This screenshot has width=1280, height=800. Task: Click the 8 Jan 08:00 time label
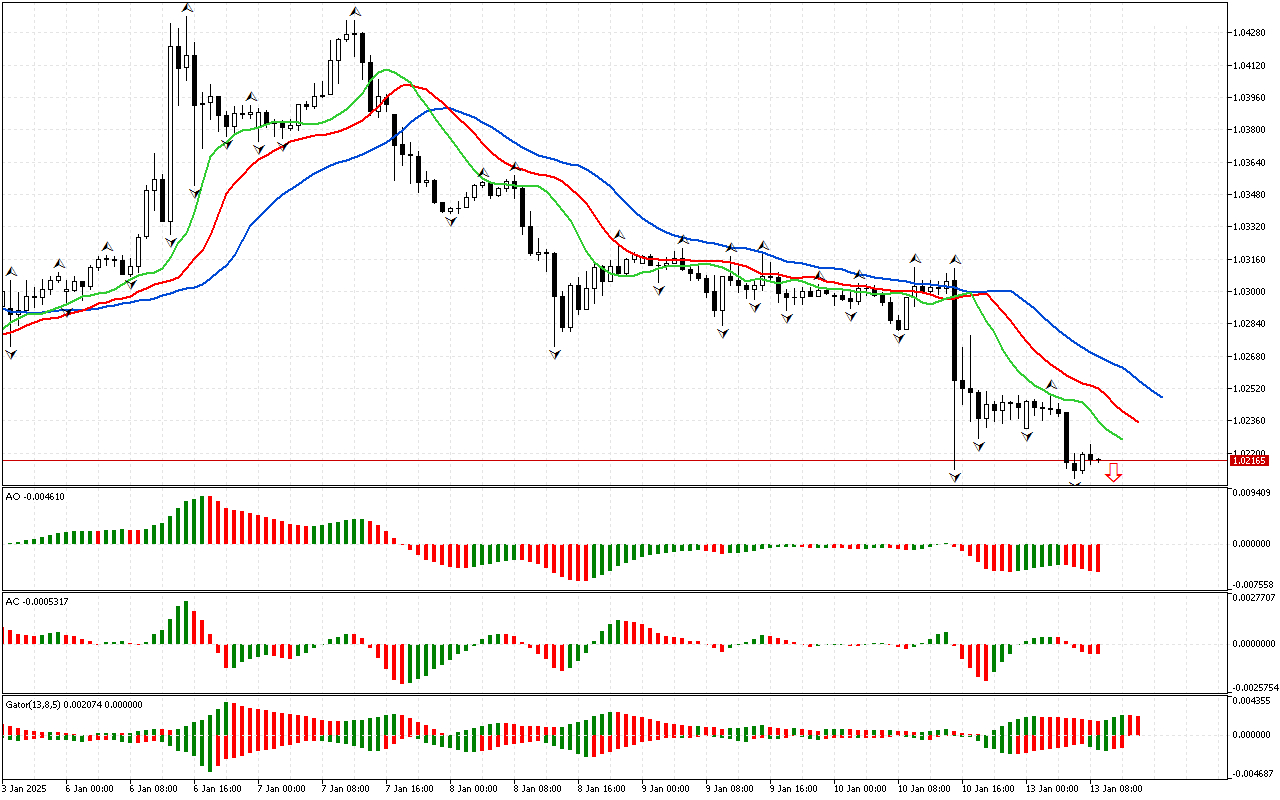[539, 788]
